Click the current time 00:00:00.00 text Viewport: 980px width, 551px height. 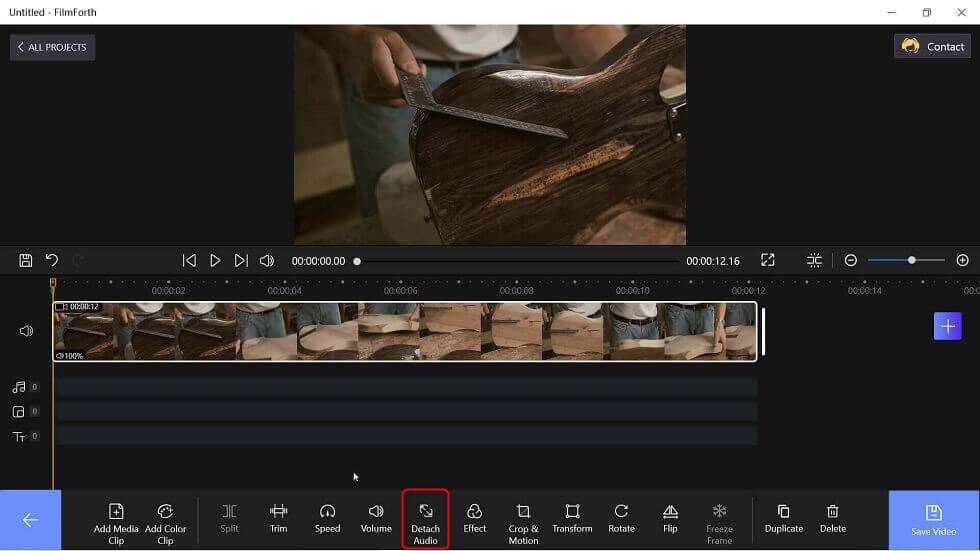tap(318, 261)
